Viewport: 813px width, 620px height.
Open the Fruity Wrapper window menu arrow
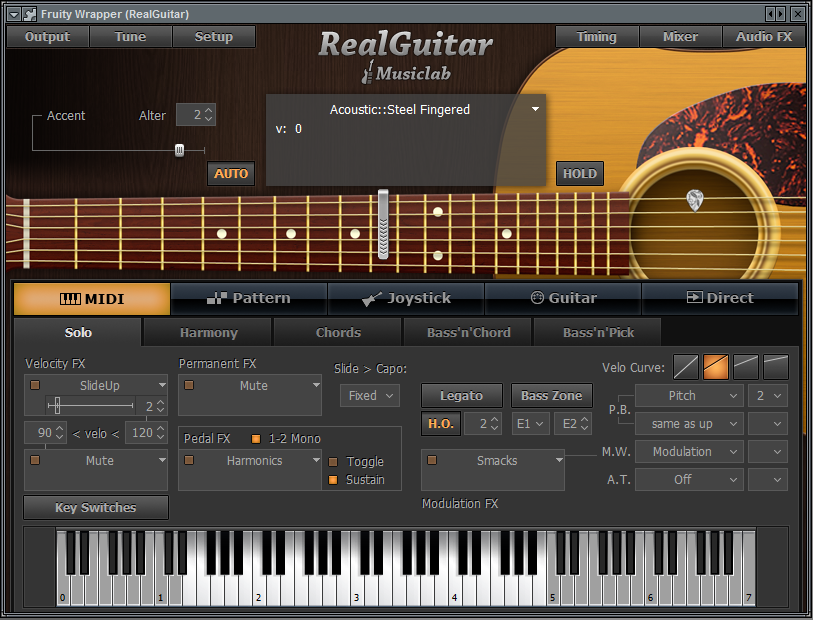tap(15, 14)
